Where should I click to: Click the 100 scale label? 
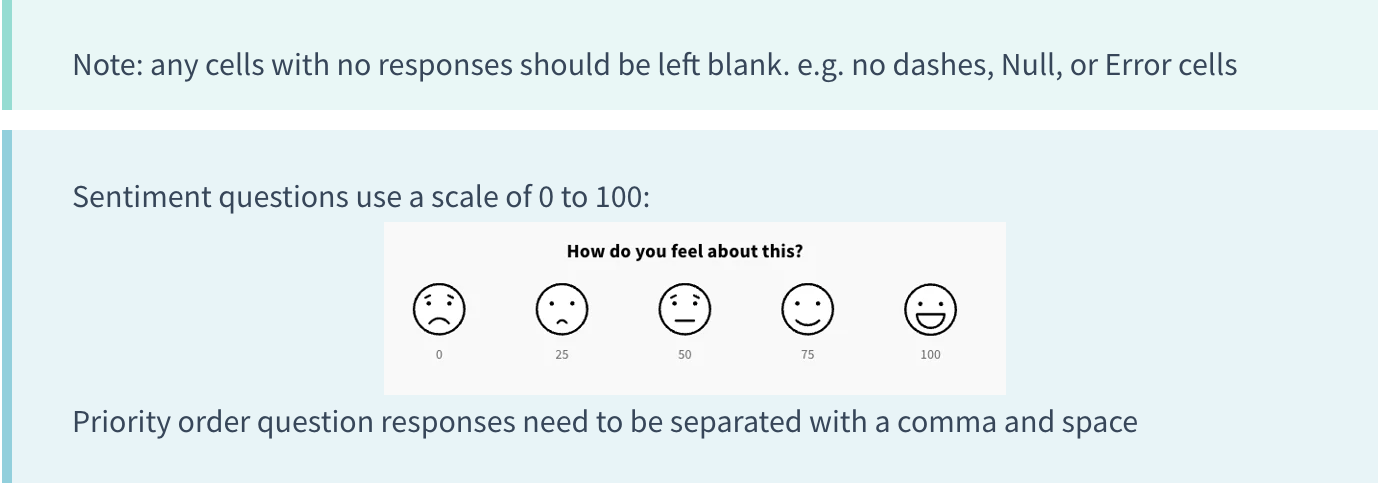tap(930, 355)
